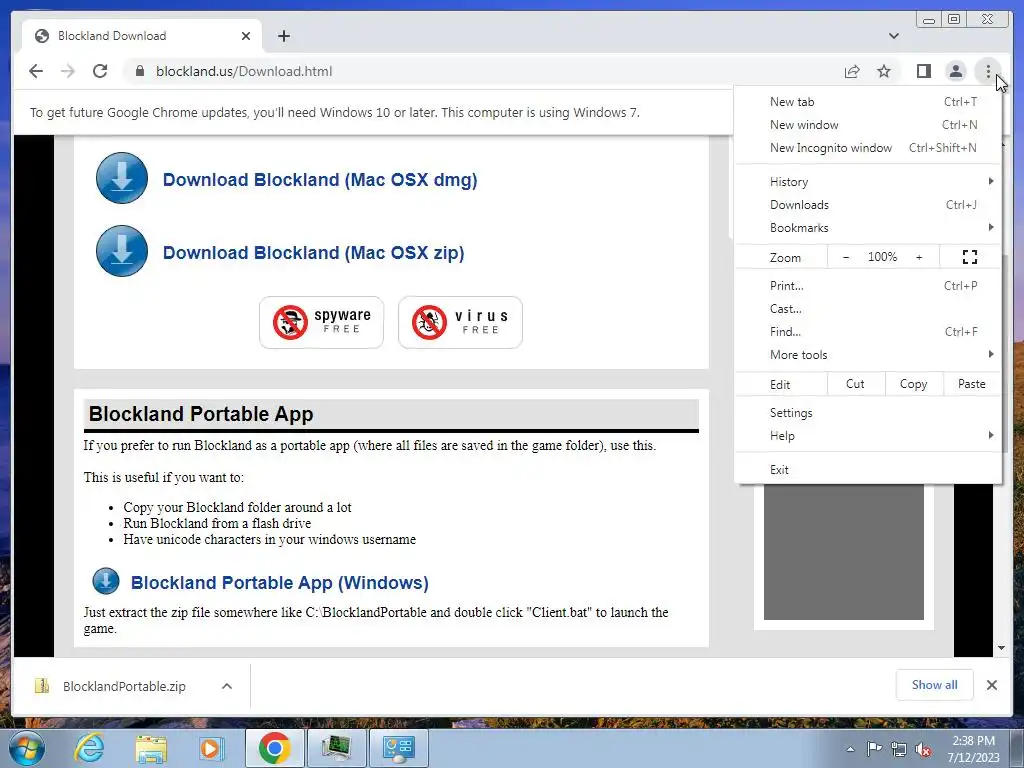Open the Chrome profile avatar icon
Screen dimensions: 1024x768
pyautogui.click(x=955, y=71)
